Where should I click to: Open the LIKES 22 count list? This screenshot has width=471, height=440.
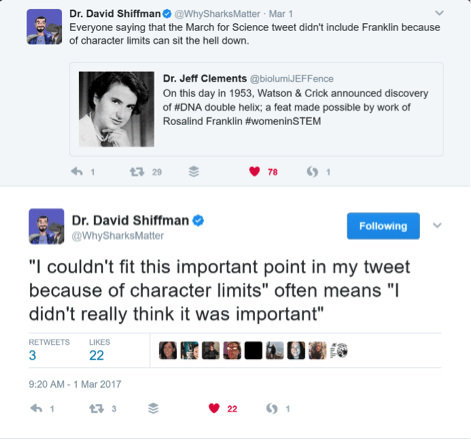coord(99,350)
